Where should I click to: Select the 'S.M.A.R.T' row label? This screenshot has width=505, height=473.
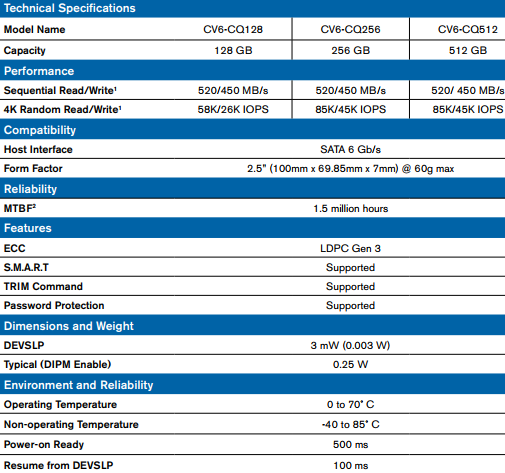pos(26,267)
